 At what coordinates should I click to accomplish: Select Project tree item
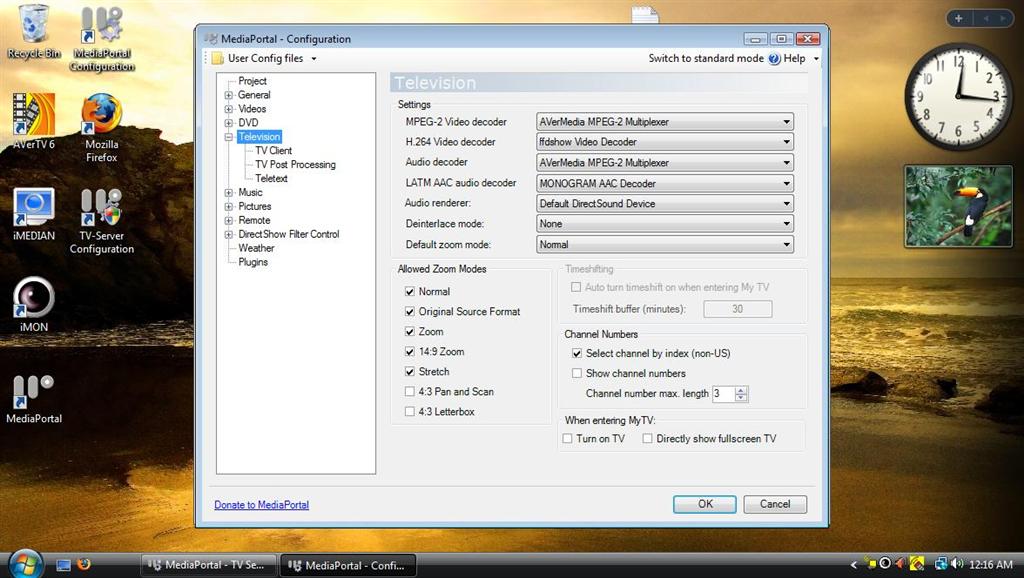coord(252,81)
